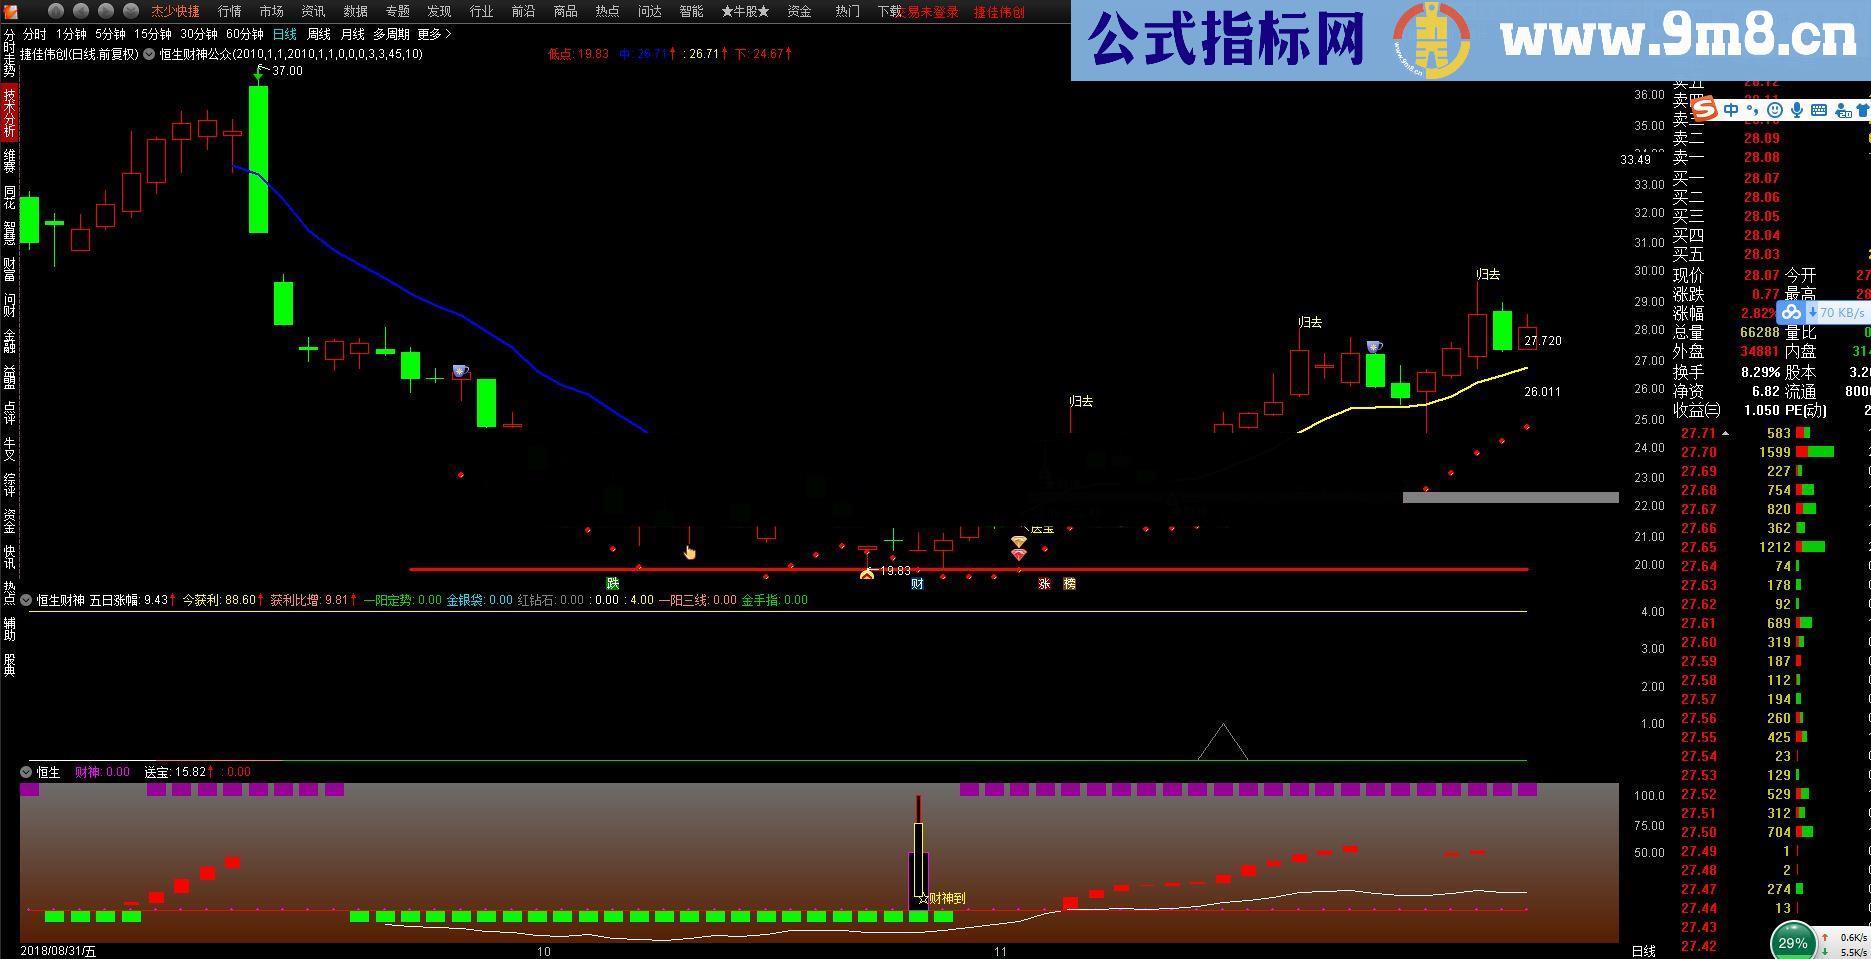
Task: Open the 数据 menu
Action: (355, 12)
